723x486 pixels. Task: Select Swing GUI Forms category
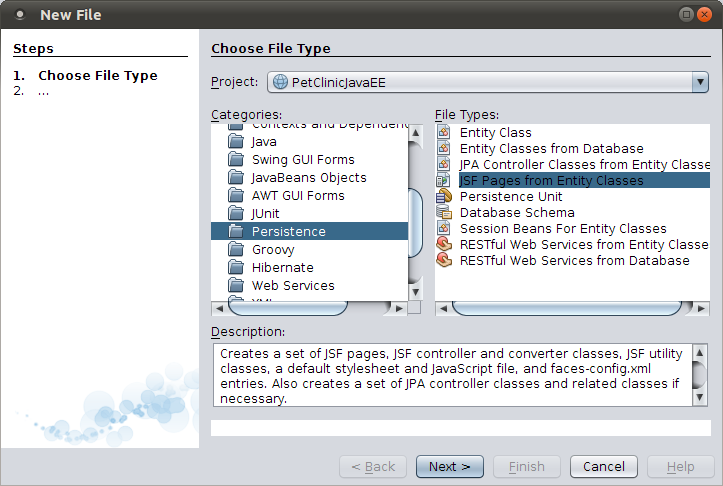click(303, 160)
